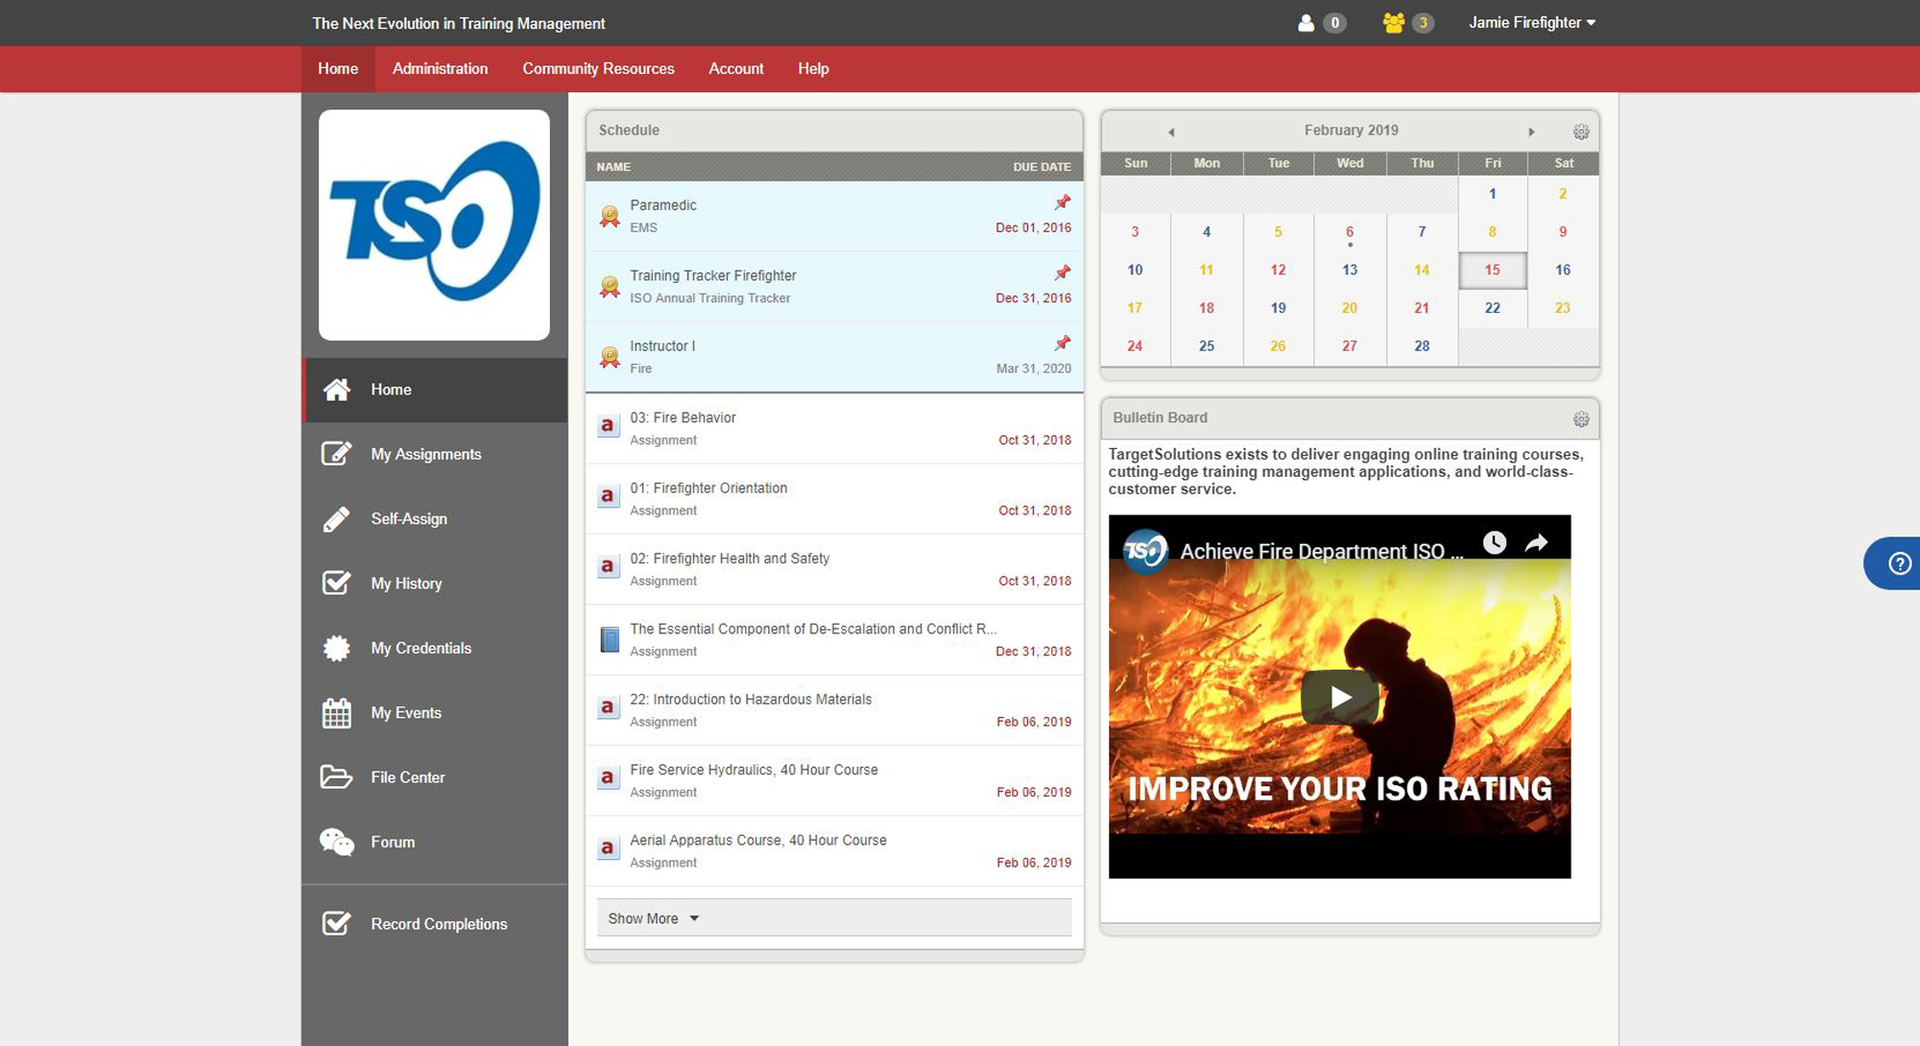
Task: Open the File Center folder icon
Action: tap(336, 777)
